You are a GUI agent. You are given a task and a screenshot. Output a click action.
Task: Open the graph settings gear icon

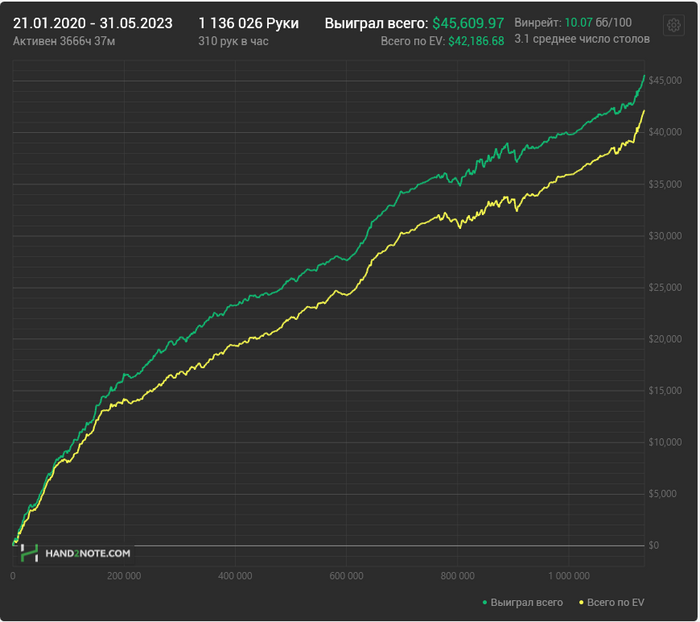coord(673,25)
